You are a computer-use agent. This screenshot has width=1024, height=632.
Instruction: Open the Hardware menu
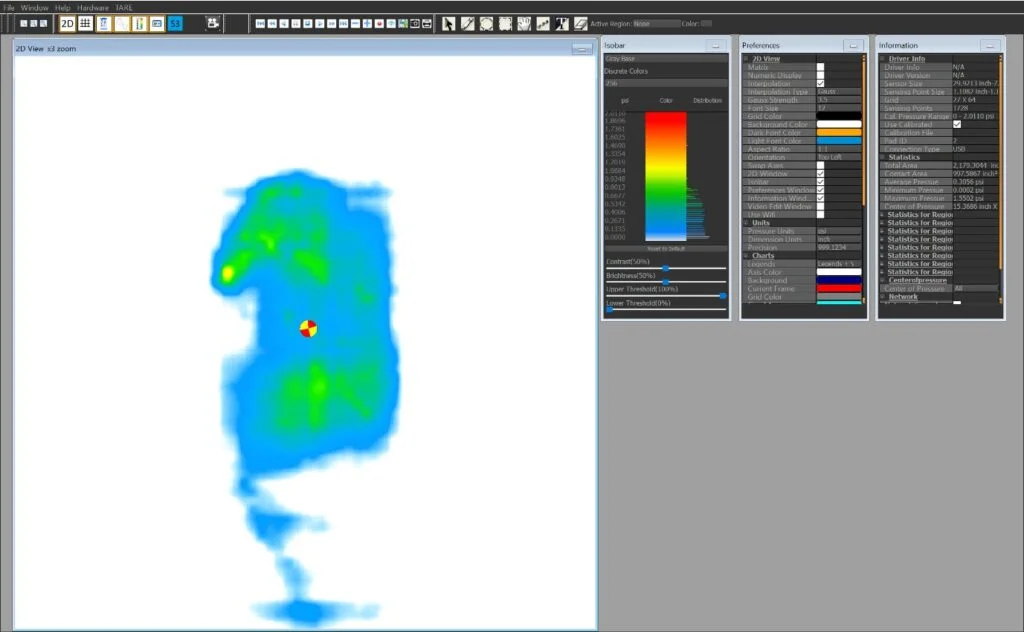[93, 7]
